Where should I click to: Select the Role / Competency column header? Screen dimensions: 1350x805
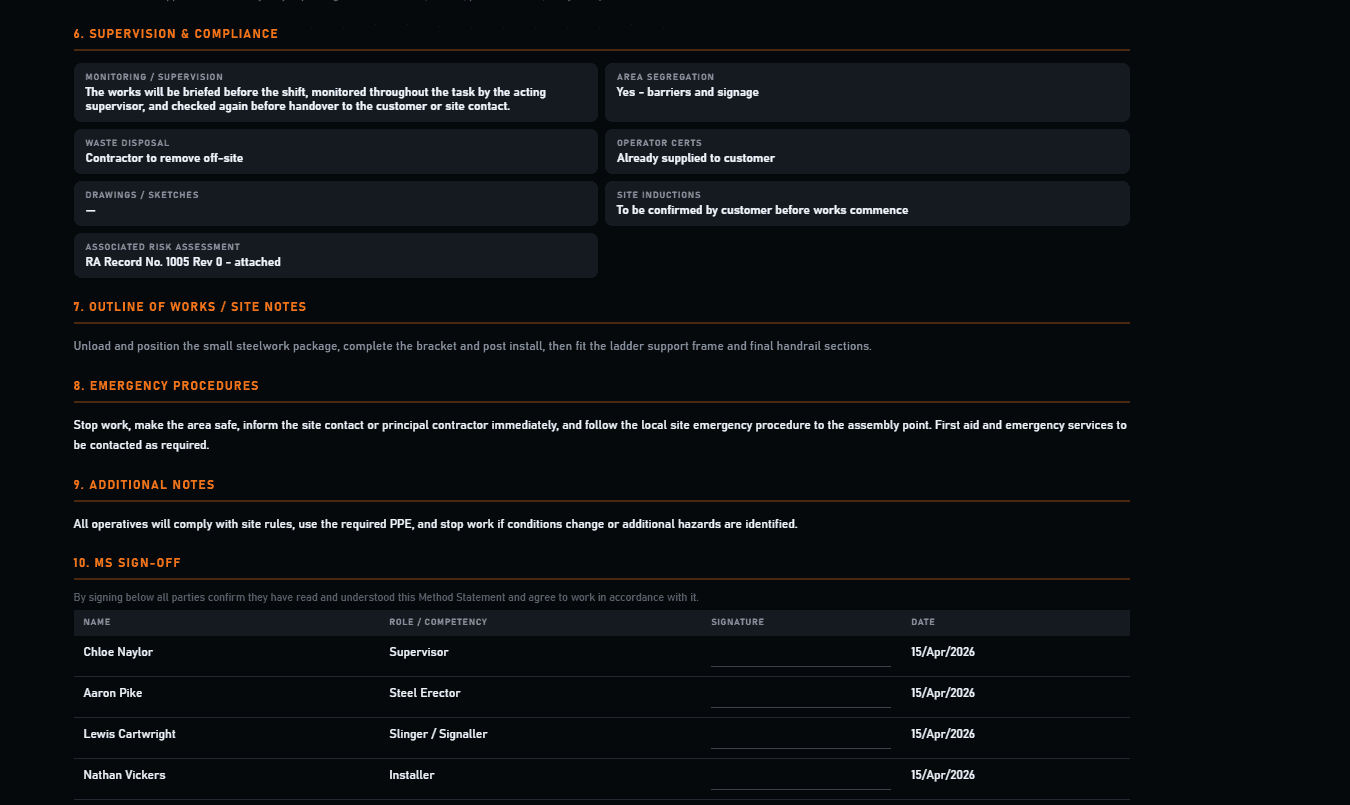point(437,622)
